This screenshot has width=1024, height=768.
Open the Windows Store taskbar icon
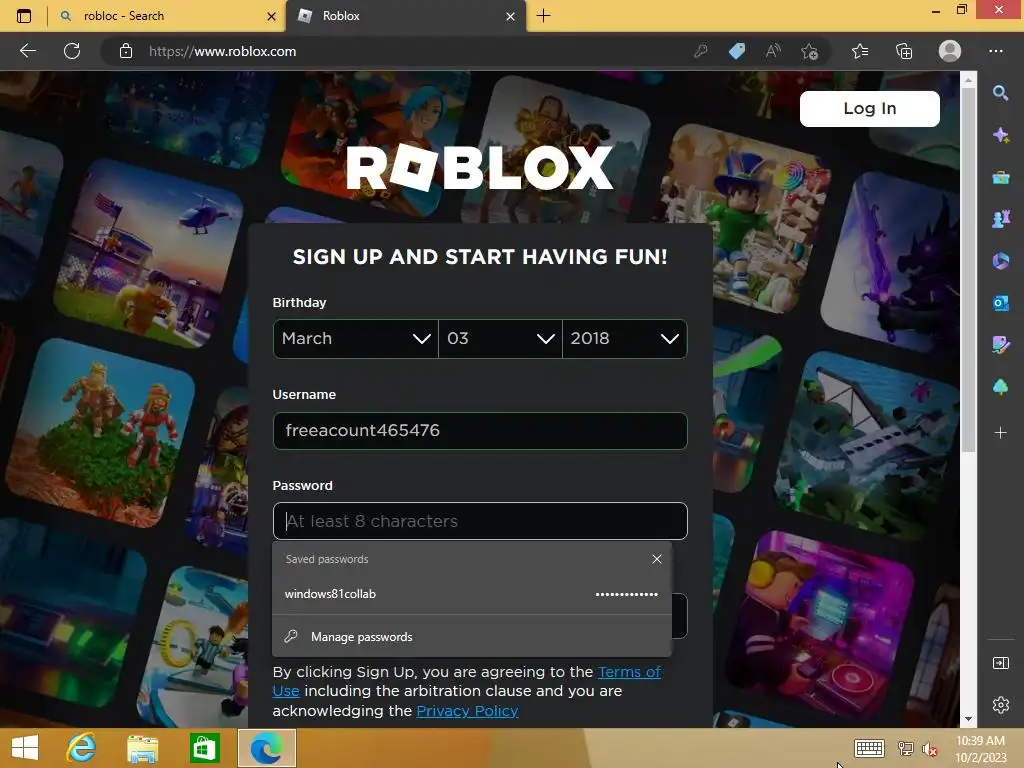pyautogui.click(x=204, y=748)
